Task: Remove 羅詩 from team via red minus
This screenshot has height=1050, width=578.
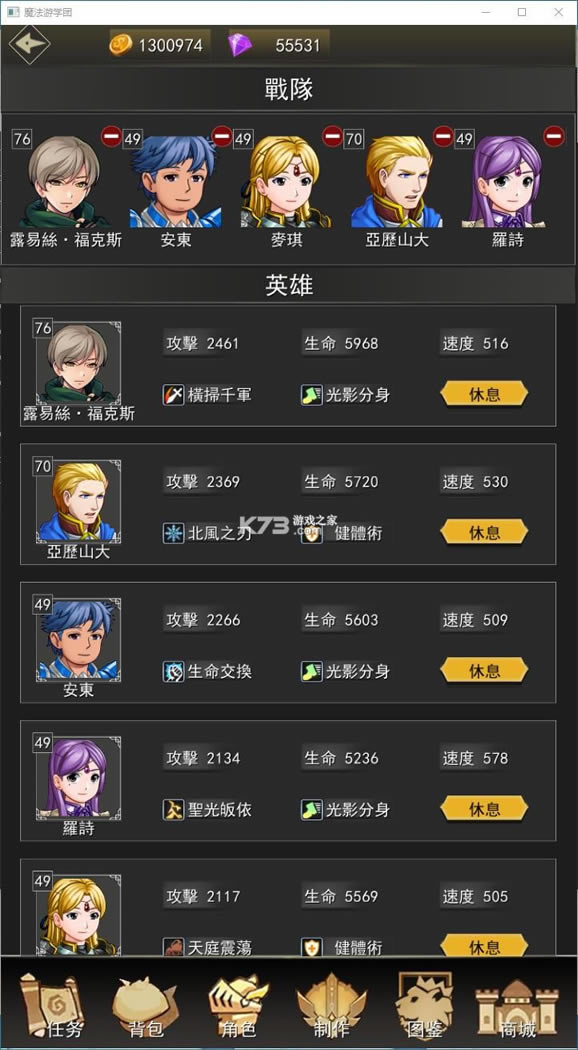Action: 553,136
